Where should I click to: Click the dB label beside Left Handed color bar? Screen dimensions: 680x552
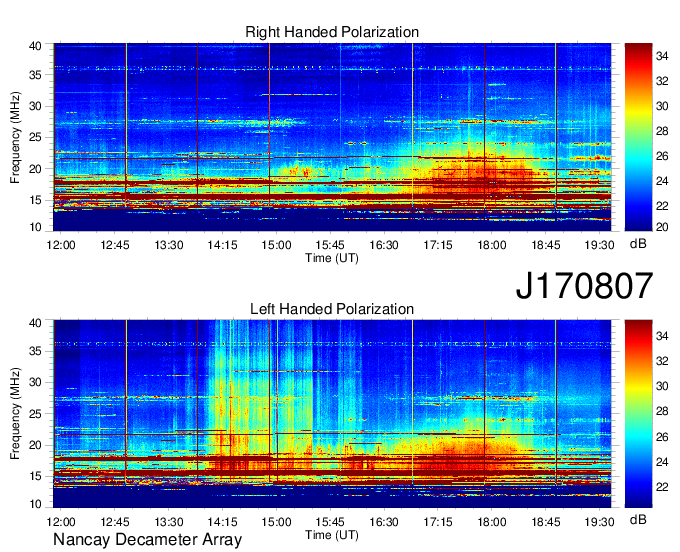coord(638,519)
